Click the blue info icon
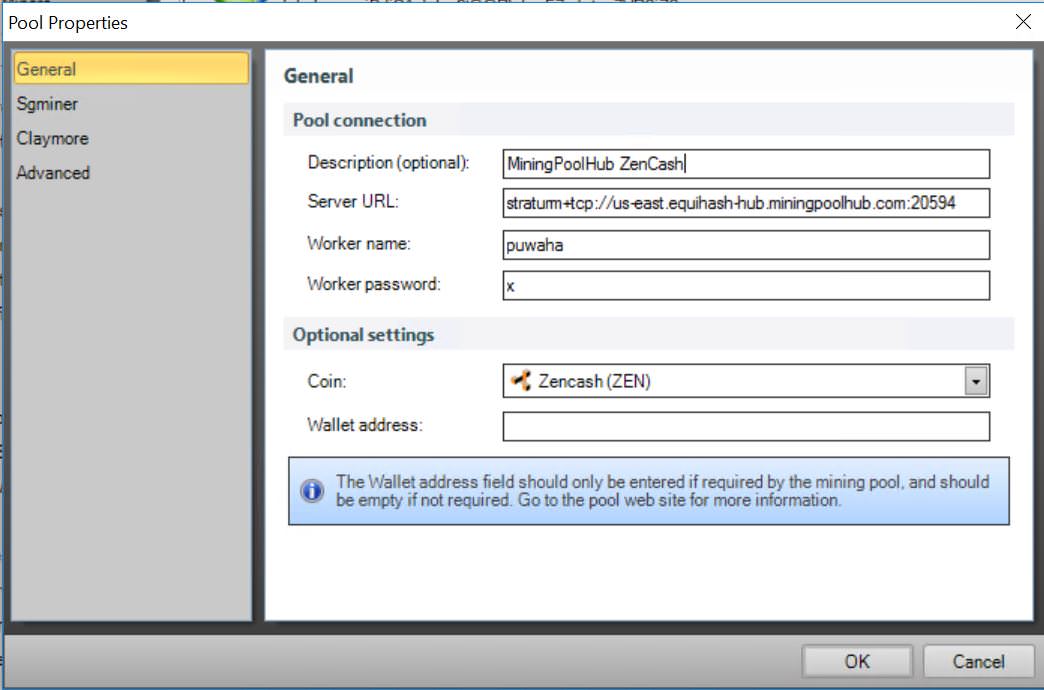Screen dimensions: 1044x690 (312, 491)
